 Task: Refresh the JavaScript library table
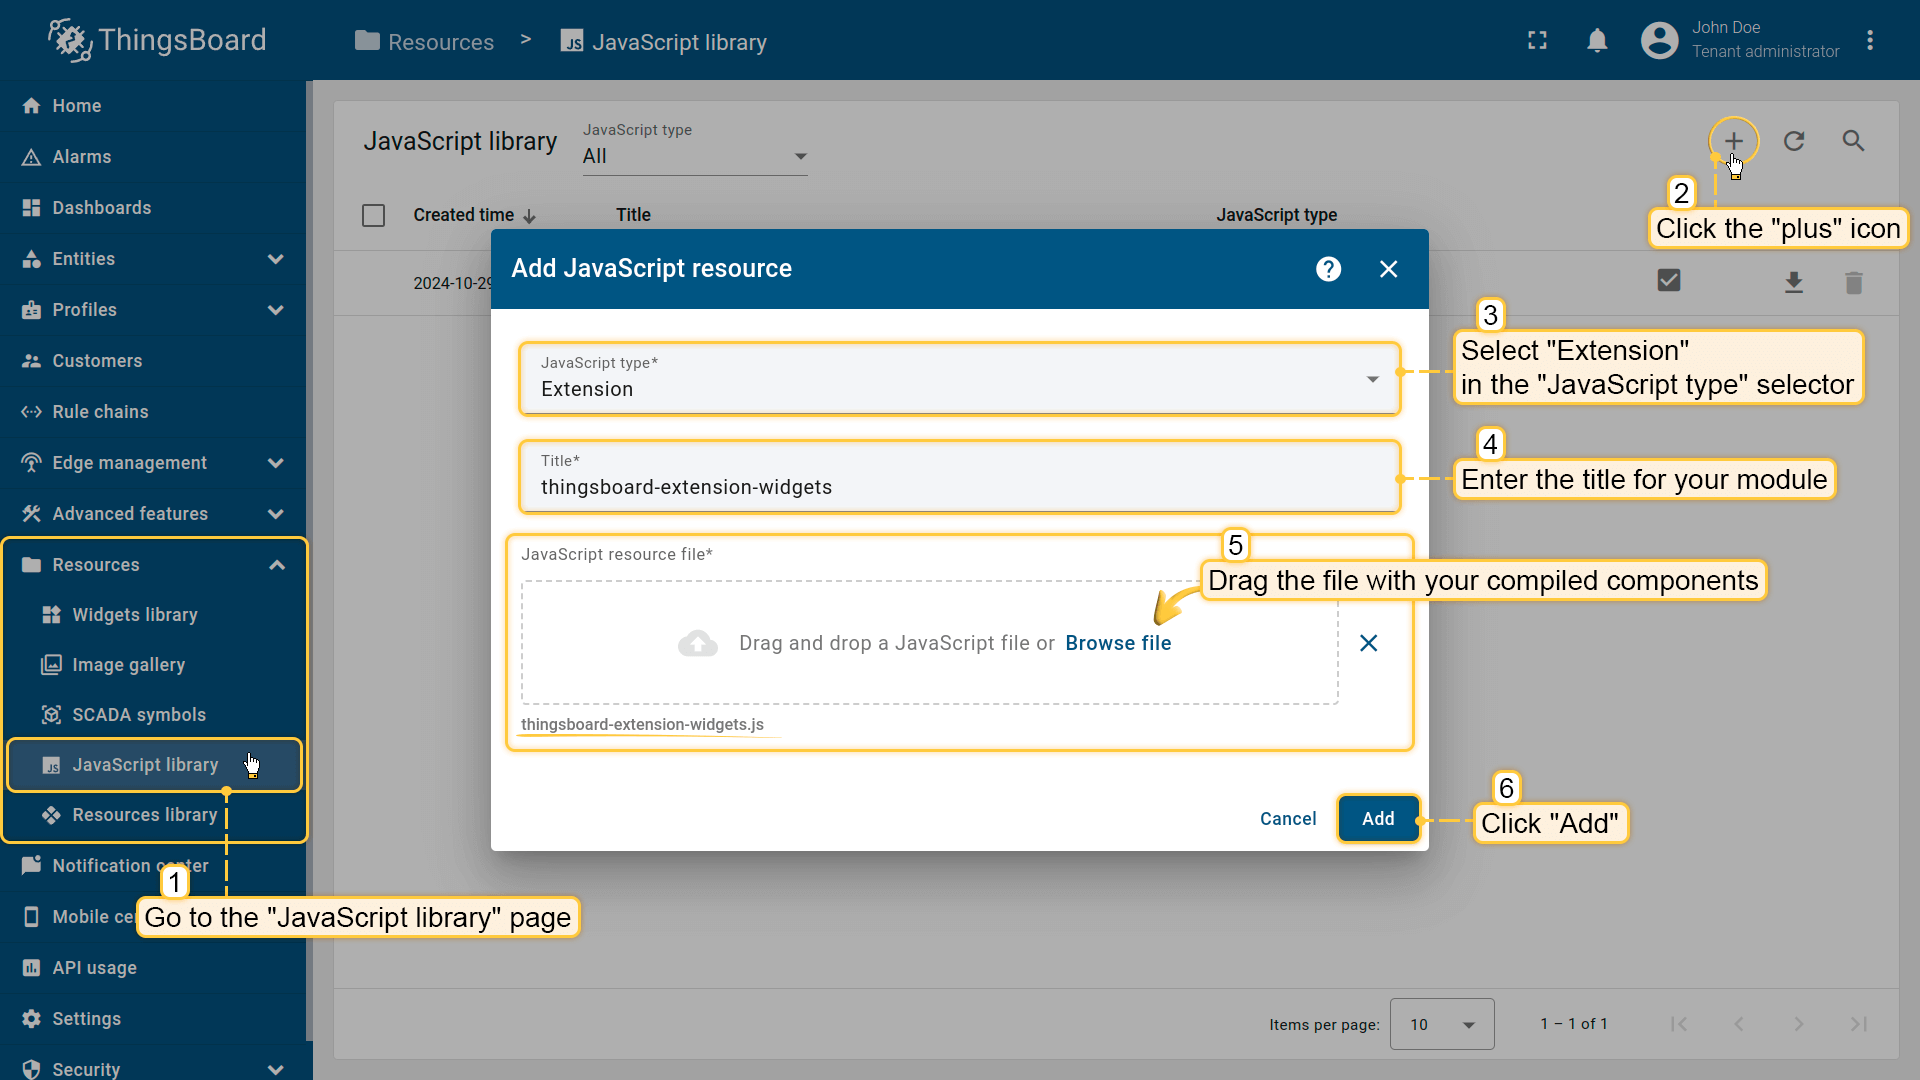tap(1794, 141)
